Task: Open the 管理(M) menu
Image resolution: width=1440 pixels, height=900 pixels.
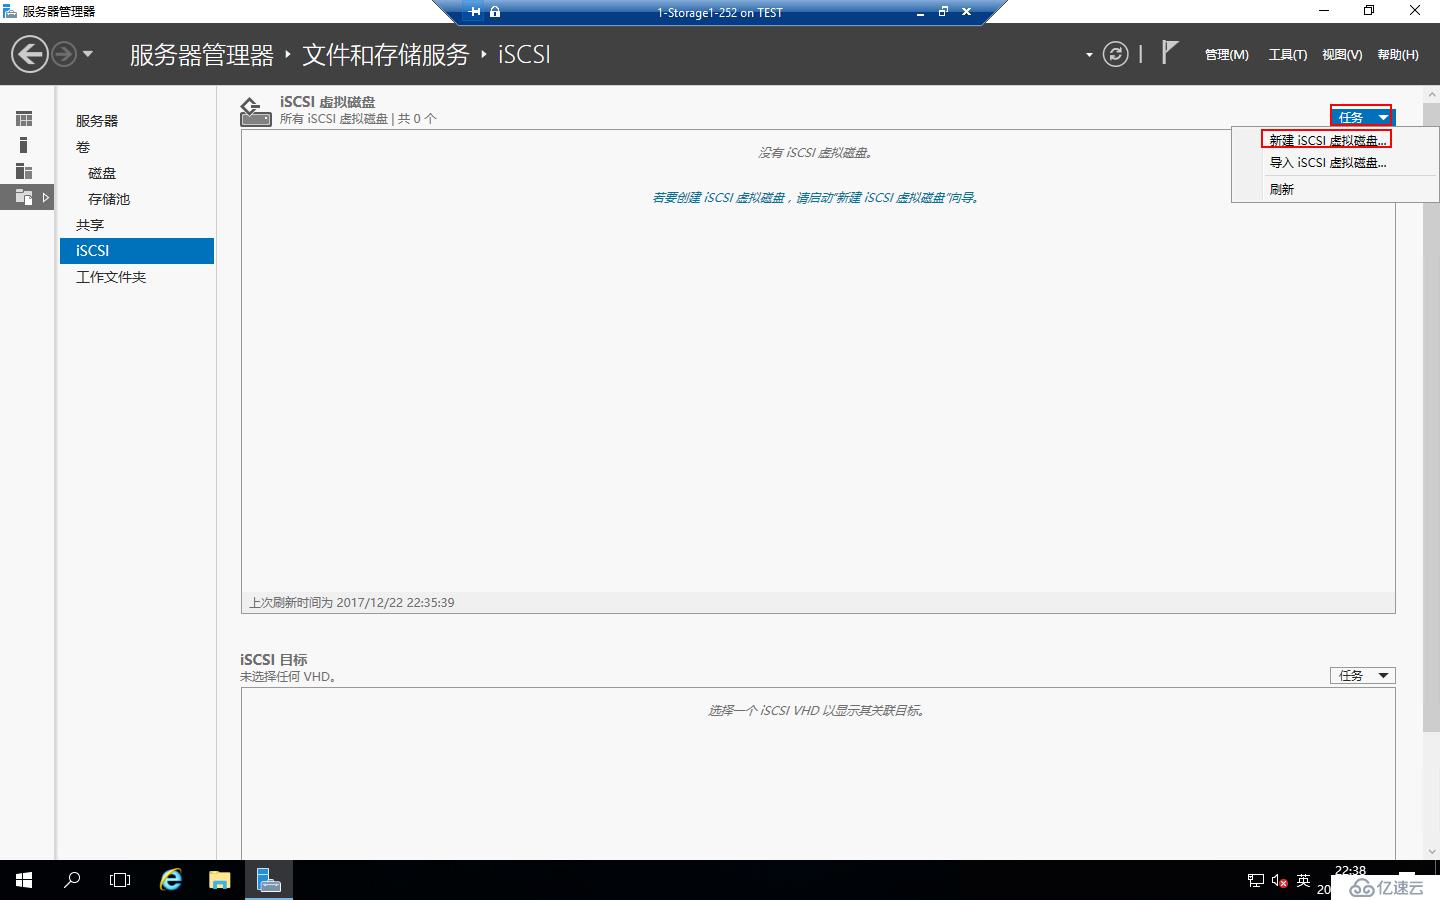Action: click(1226, 55)
